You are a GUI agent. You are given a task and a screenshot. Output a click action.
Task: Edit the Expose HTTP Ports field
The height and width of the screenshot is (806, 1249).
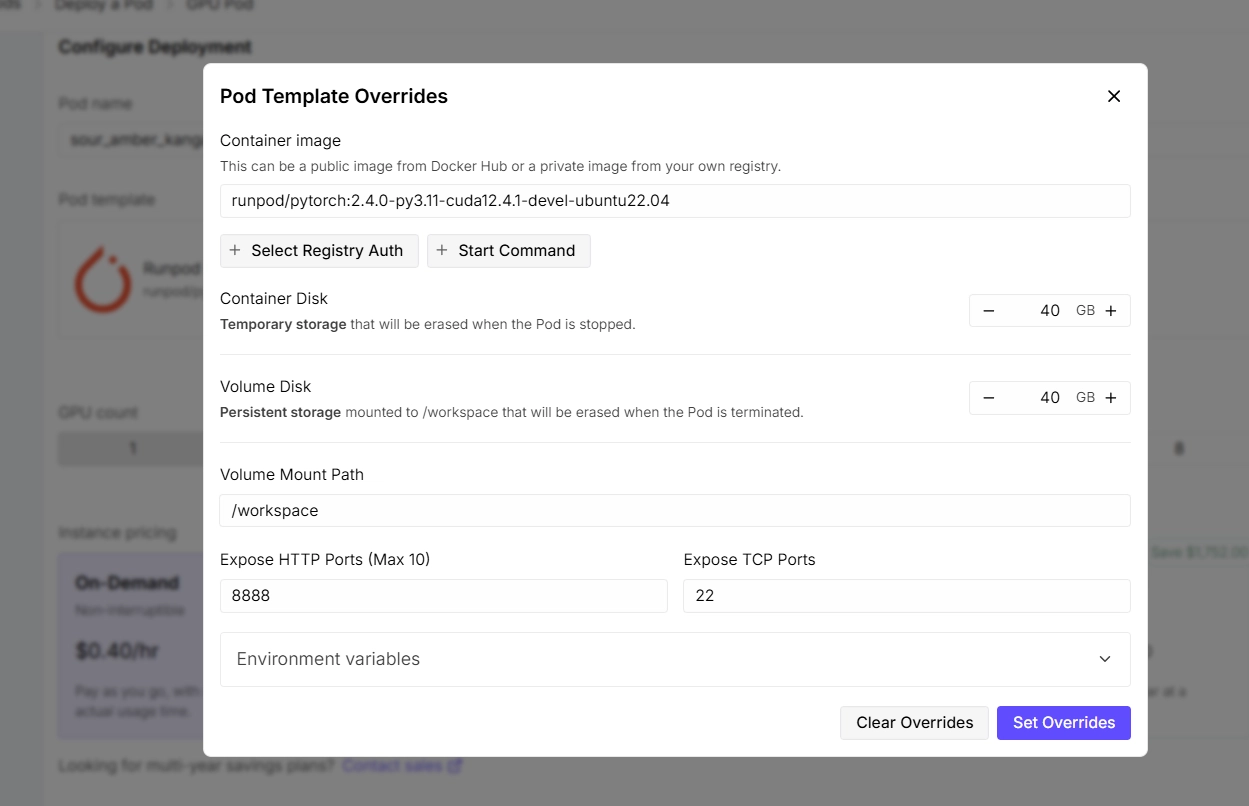point(443,596)
